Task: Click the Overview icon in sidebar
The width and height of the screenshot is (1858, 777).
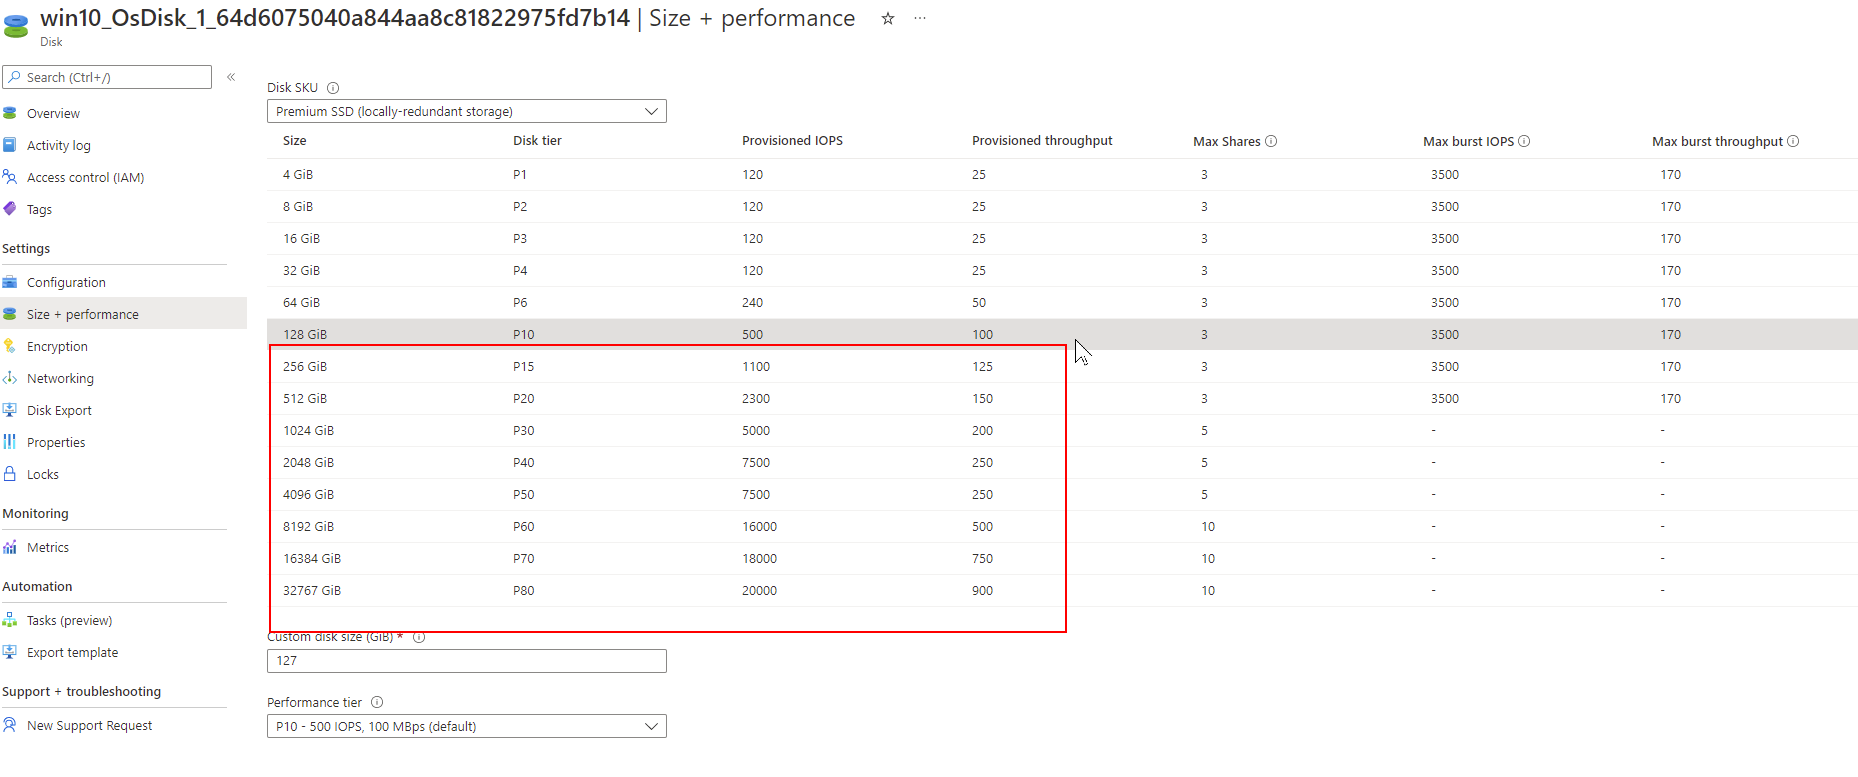Action: [10, 113]
